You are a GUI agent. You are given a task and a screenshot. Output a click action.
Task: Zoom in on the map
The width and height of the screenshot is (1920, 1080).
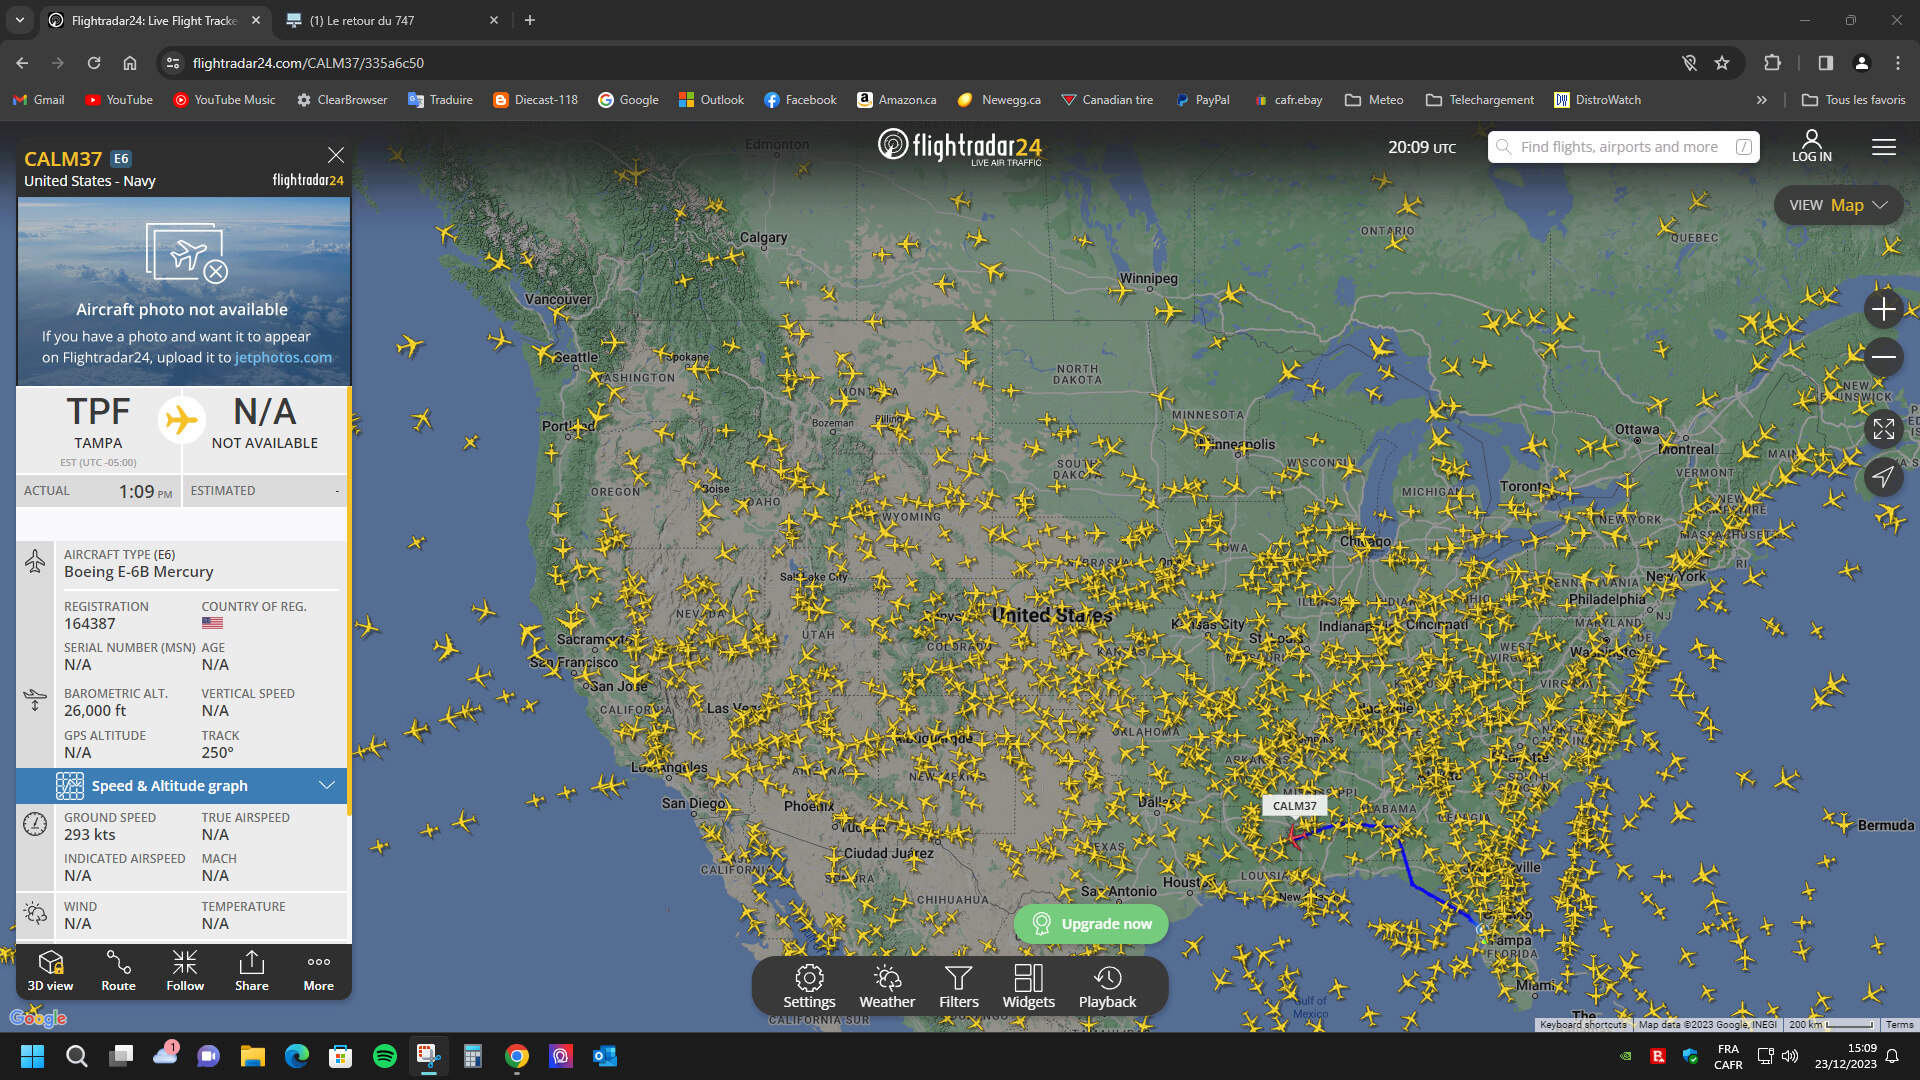pyautogui.click(x=1883, y=309)
